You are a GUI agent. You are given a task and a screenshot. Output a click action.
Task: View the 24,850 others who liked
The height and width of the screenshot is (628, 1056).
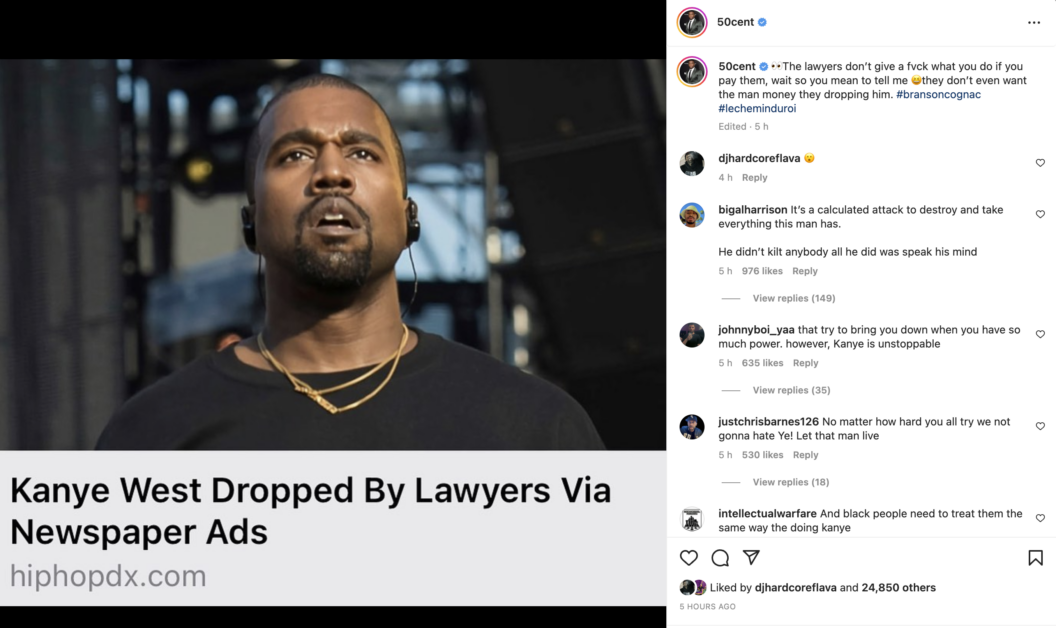[x=898, y=588]
